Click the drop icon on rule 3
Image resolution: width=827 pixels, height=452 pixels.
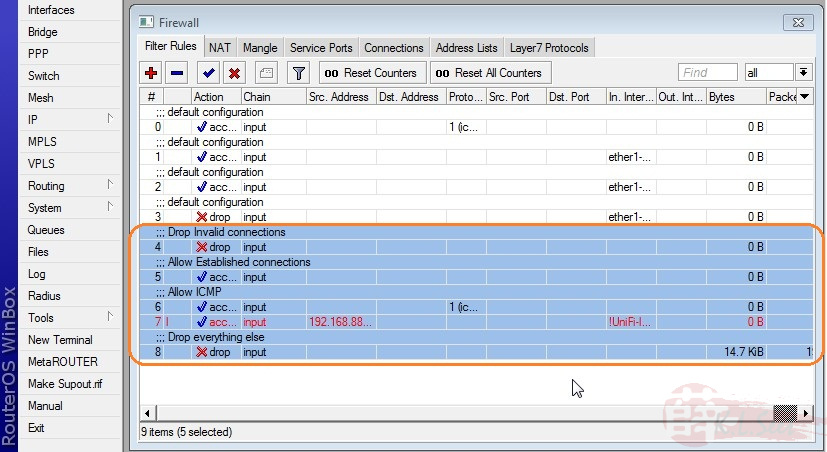click(x=201, y=217)
